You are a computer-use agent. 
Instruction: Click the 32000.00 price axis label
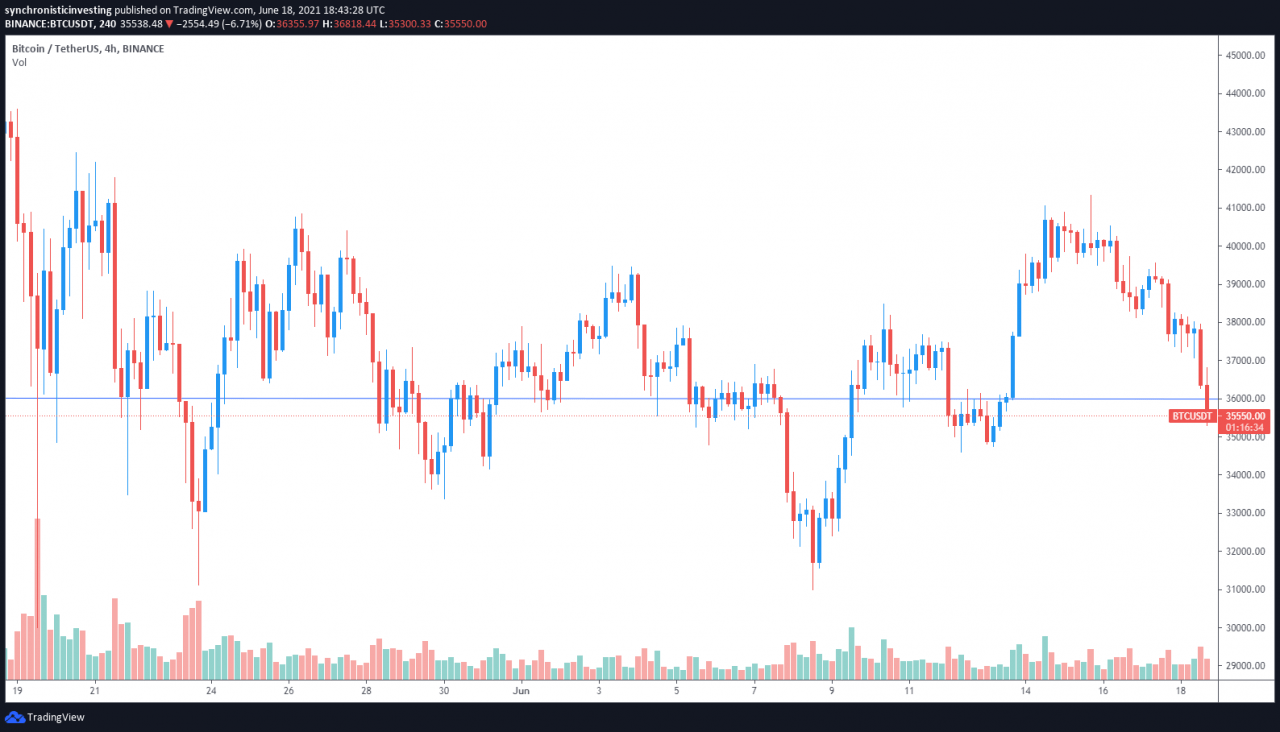point(1245,551)
